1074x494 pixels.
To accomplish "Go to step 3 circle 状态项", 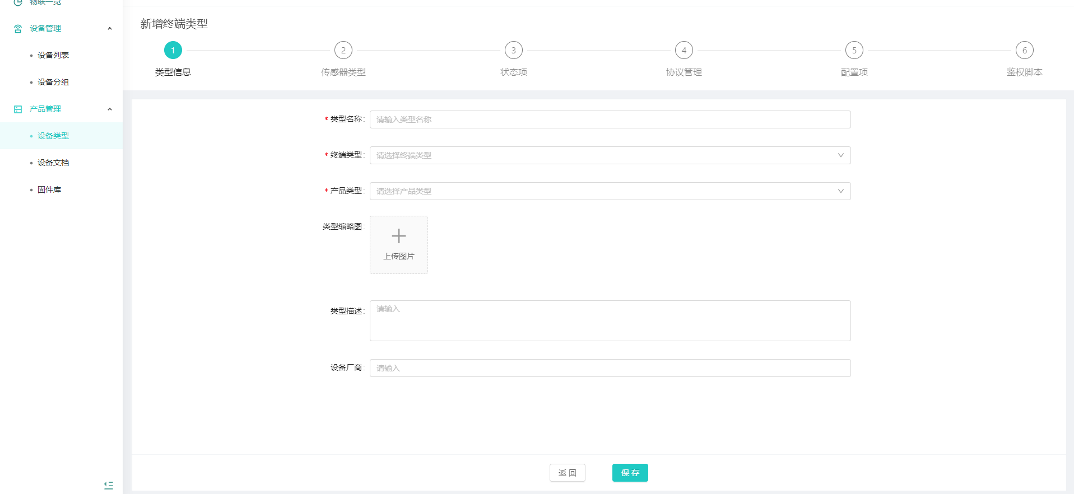I will [513, 50].
